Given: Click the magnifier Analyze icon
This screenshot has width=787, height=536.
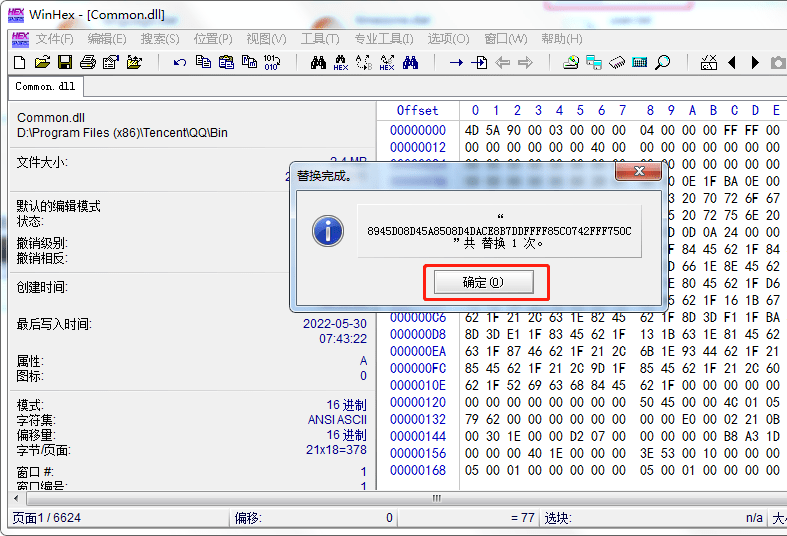Looking at the screenshot, I should pos(663,63).
